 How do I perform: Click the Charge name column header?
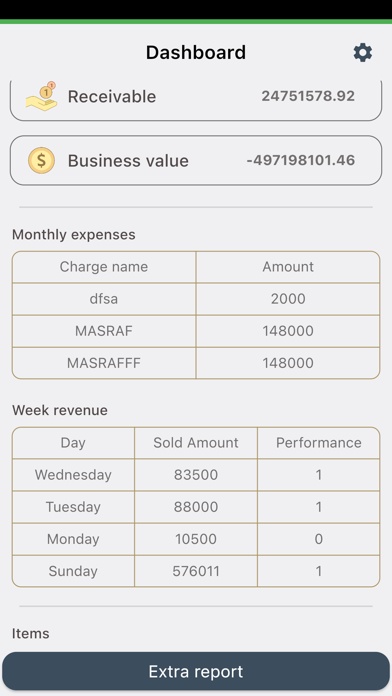pyautogui.click(x=104, y=267)
